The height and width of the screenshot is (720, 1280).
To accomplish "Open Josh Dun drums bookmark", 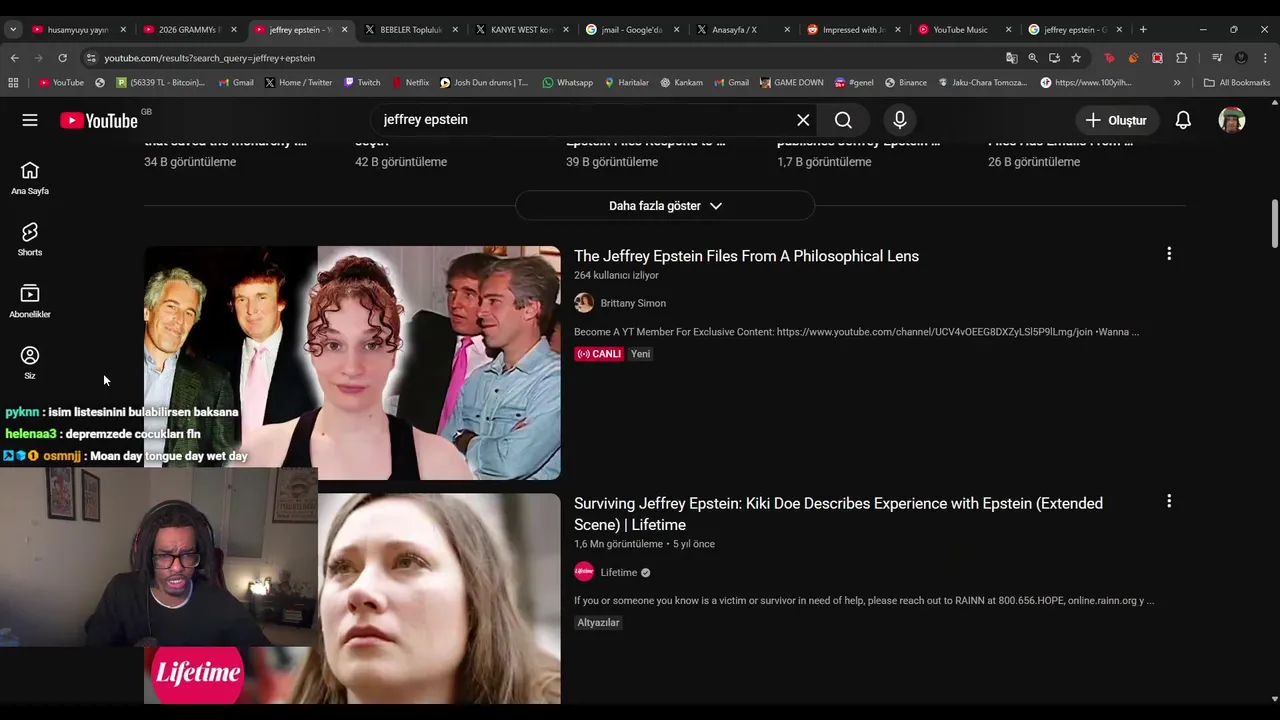I will coord(484,83).
